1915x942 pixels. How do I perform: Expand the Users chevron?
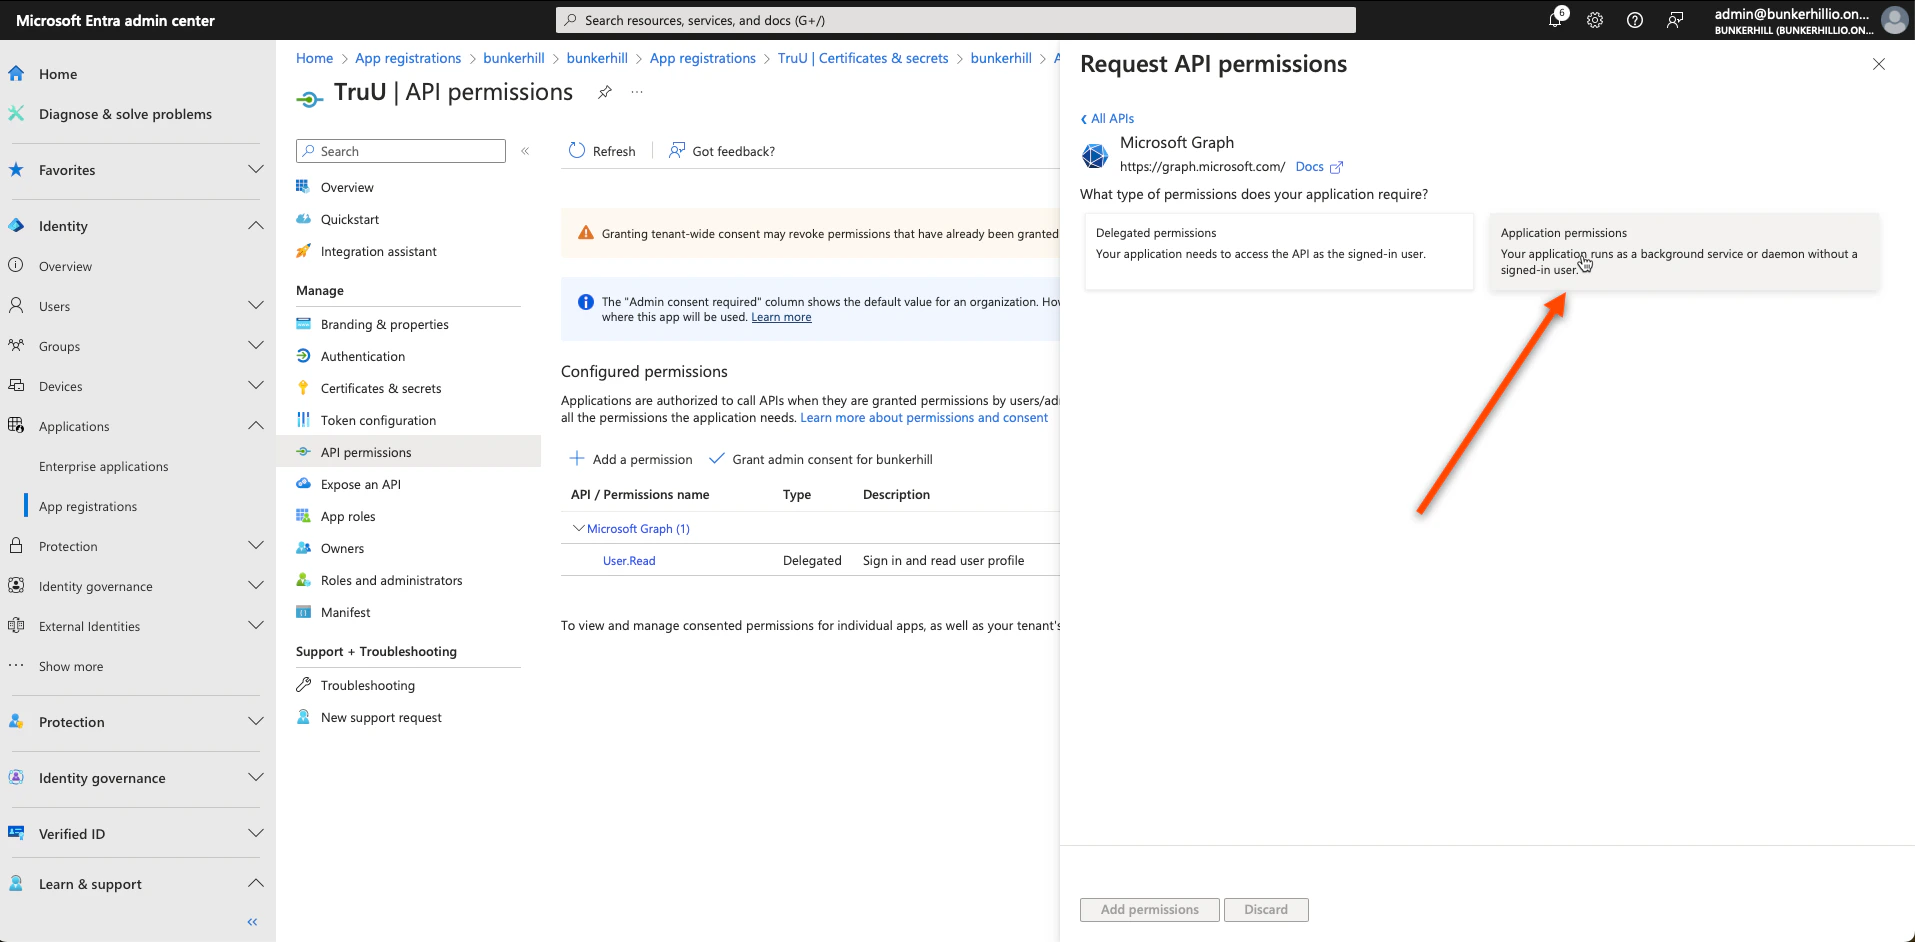tap(256, 305)
